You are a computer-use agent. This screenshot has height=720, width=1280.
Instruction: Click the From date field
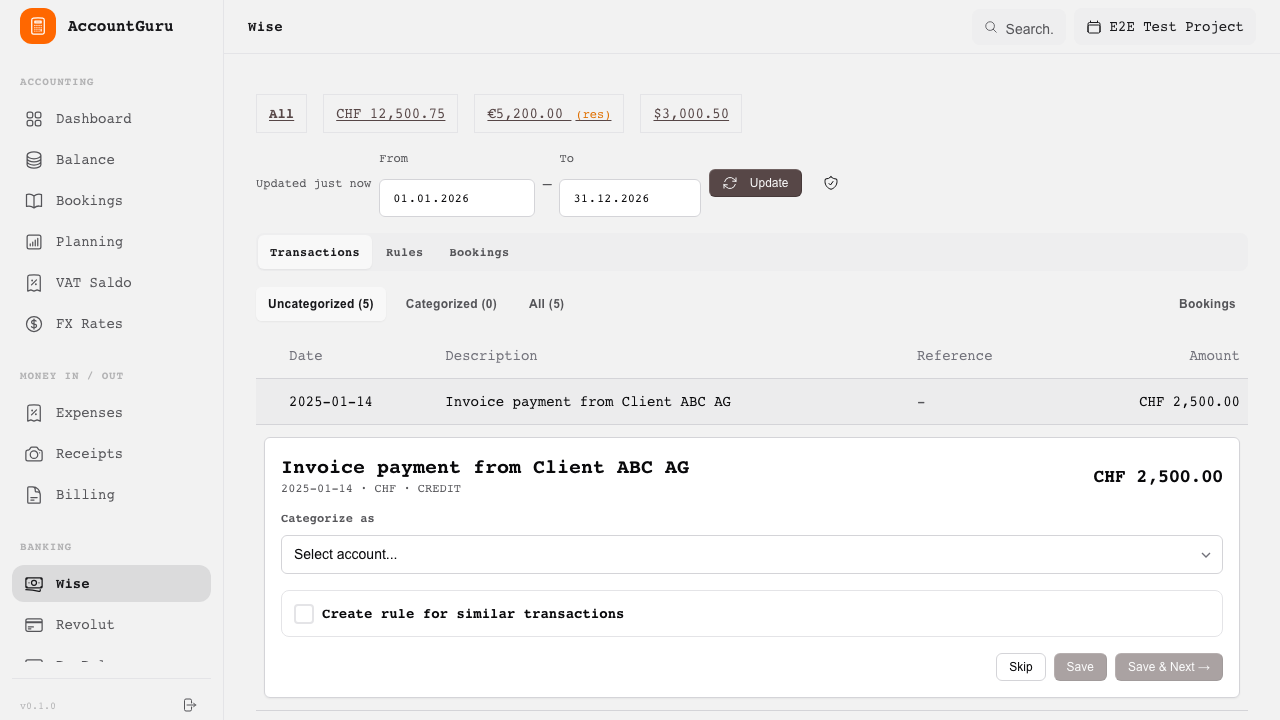[x=456, y=198]
